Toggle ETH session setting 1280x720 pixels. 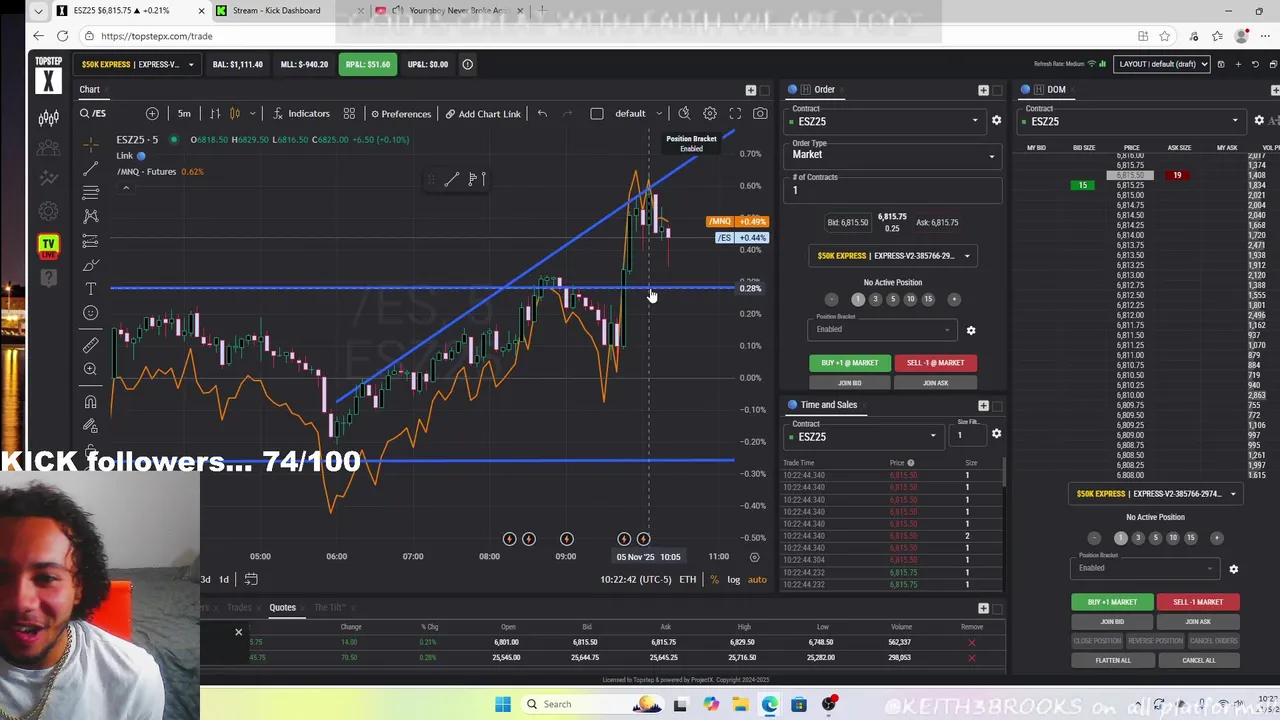(x=688, y=580)
